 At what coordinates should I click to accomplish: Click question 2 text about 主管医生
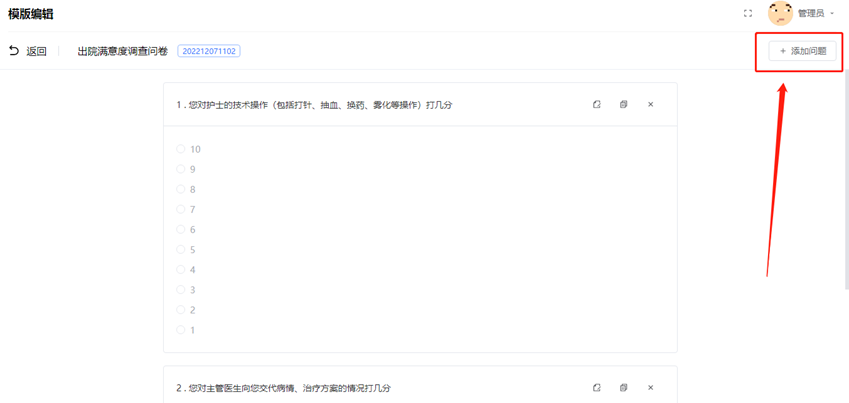click(x=284, y=388)
